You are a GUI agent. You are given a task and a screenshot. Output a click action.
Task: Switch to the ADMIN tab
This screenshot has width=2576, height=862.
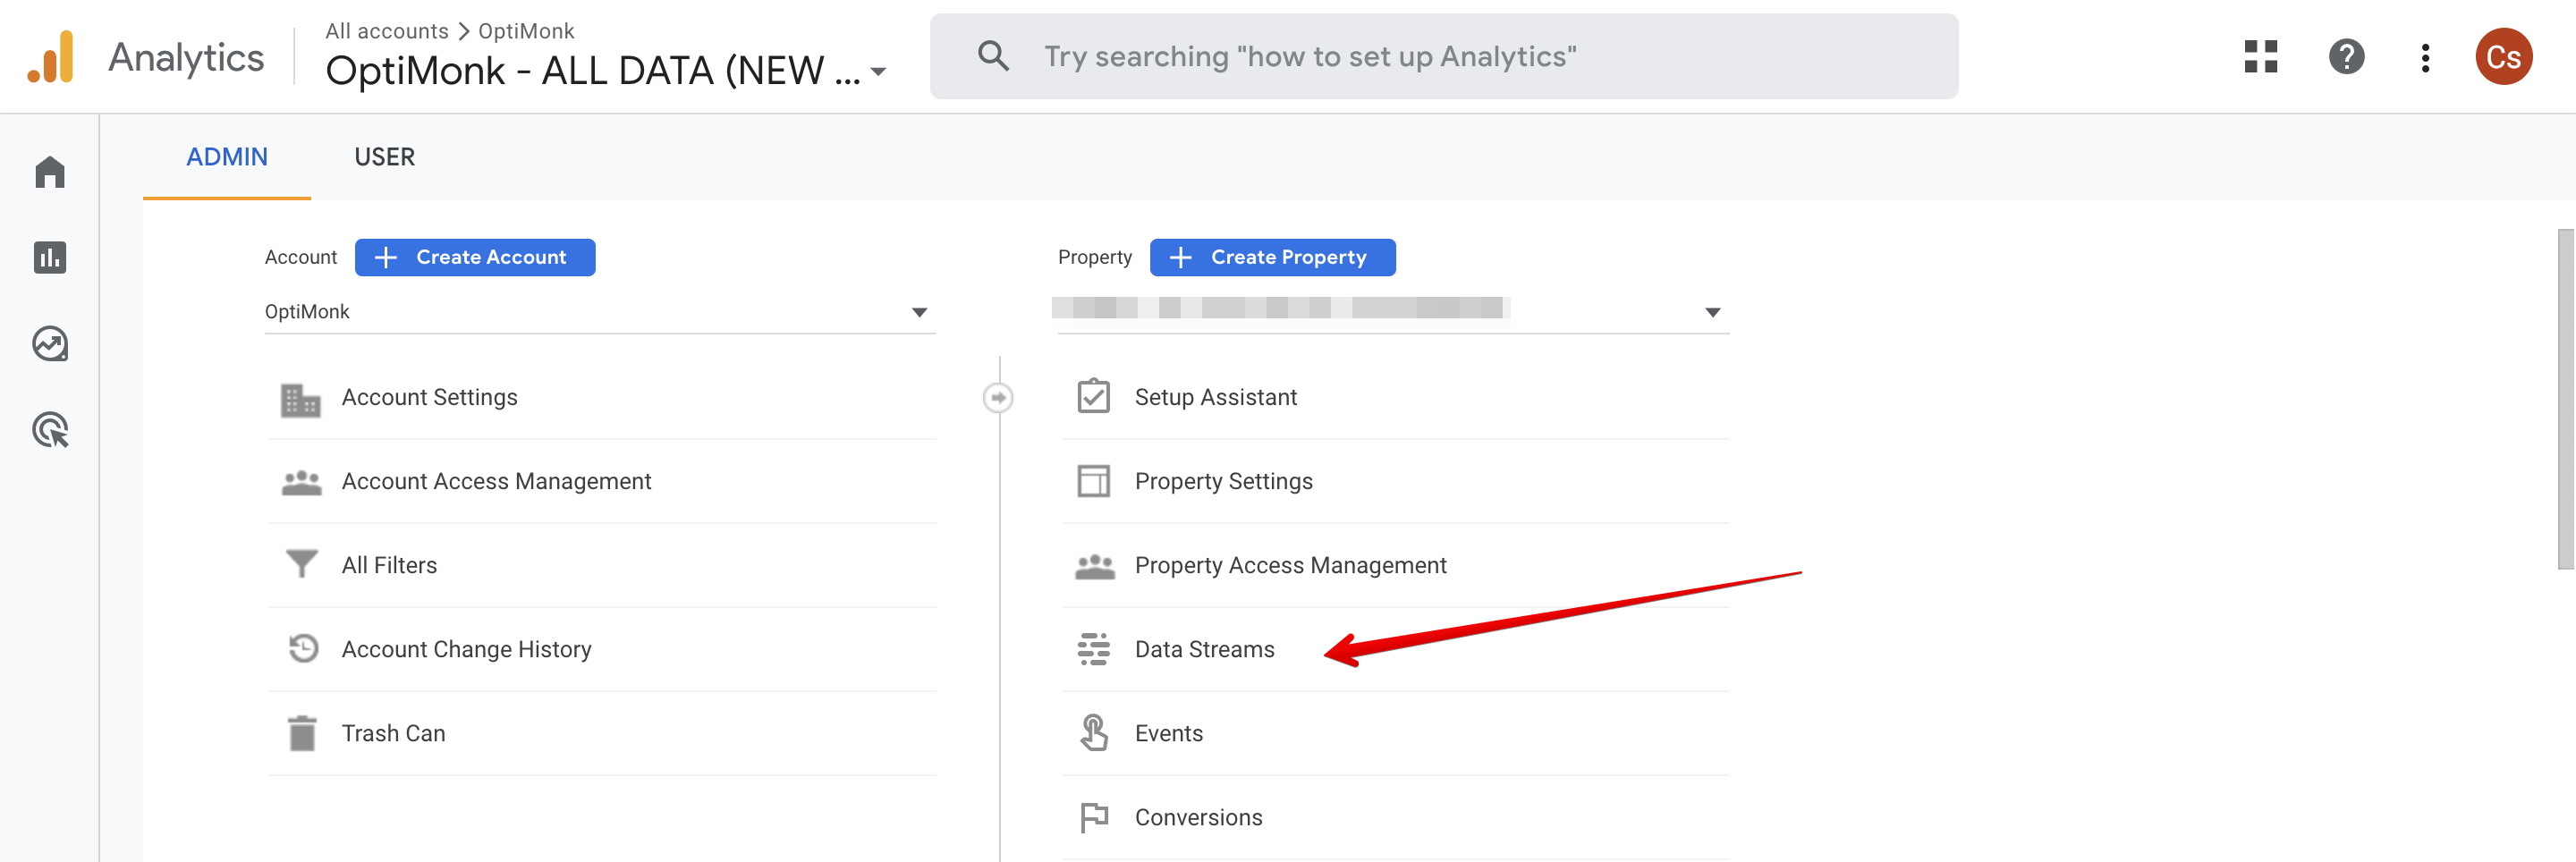pos(227,157)
